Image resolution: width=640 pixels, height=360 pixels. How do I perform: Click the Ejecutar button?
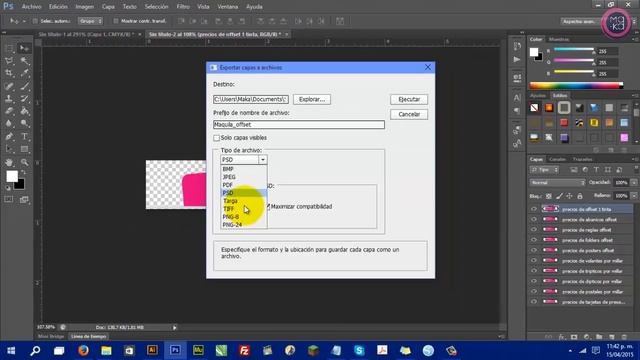[x=409, y=99]
